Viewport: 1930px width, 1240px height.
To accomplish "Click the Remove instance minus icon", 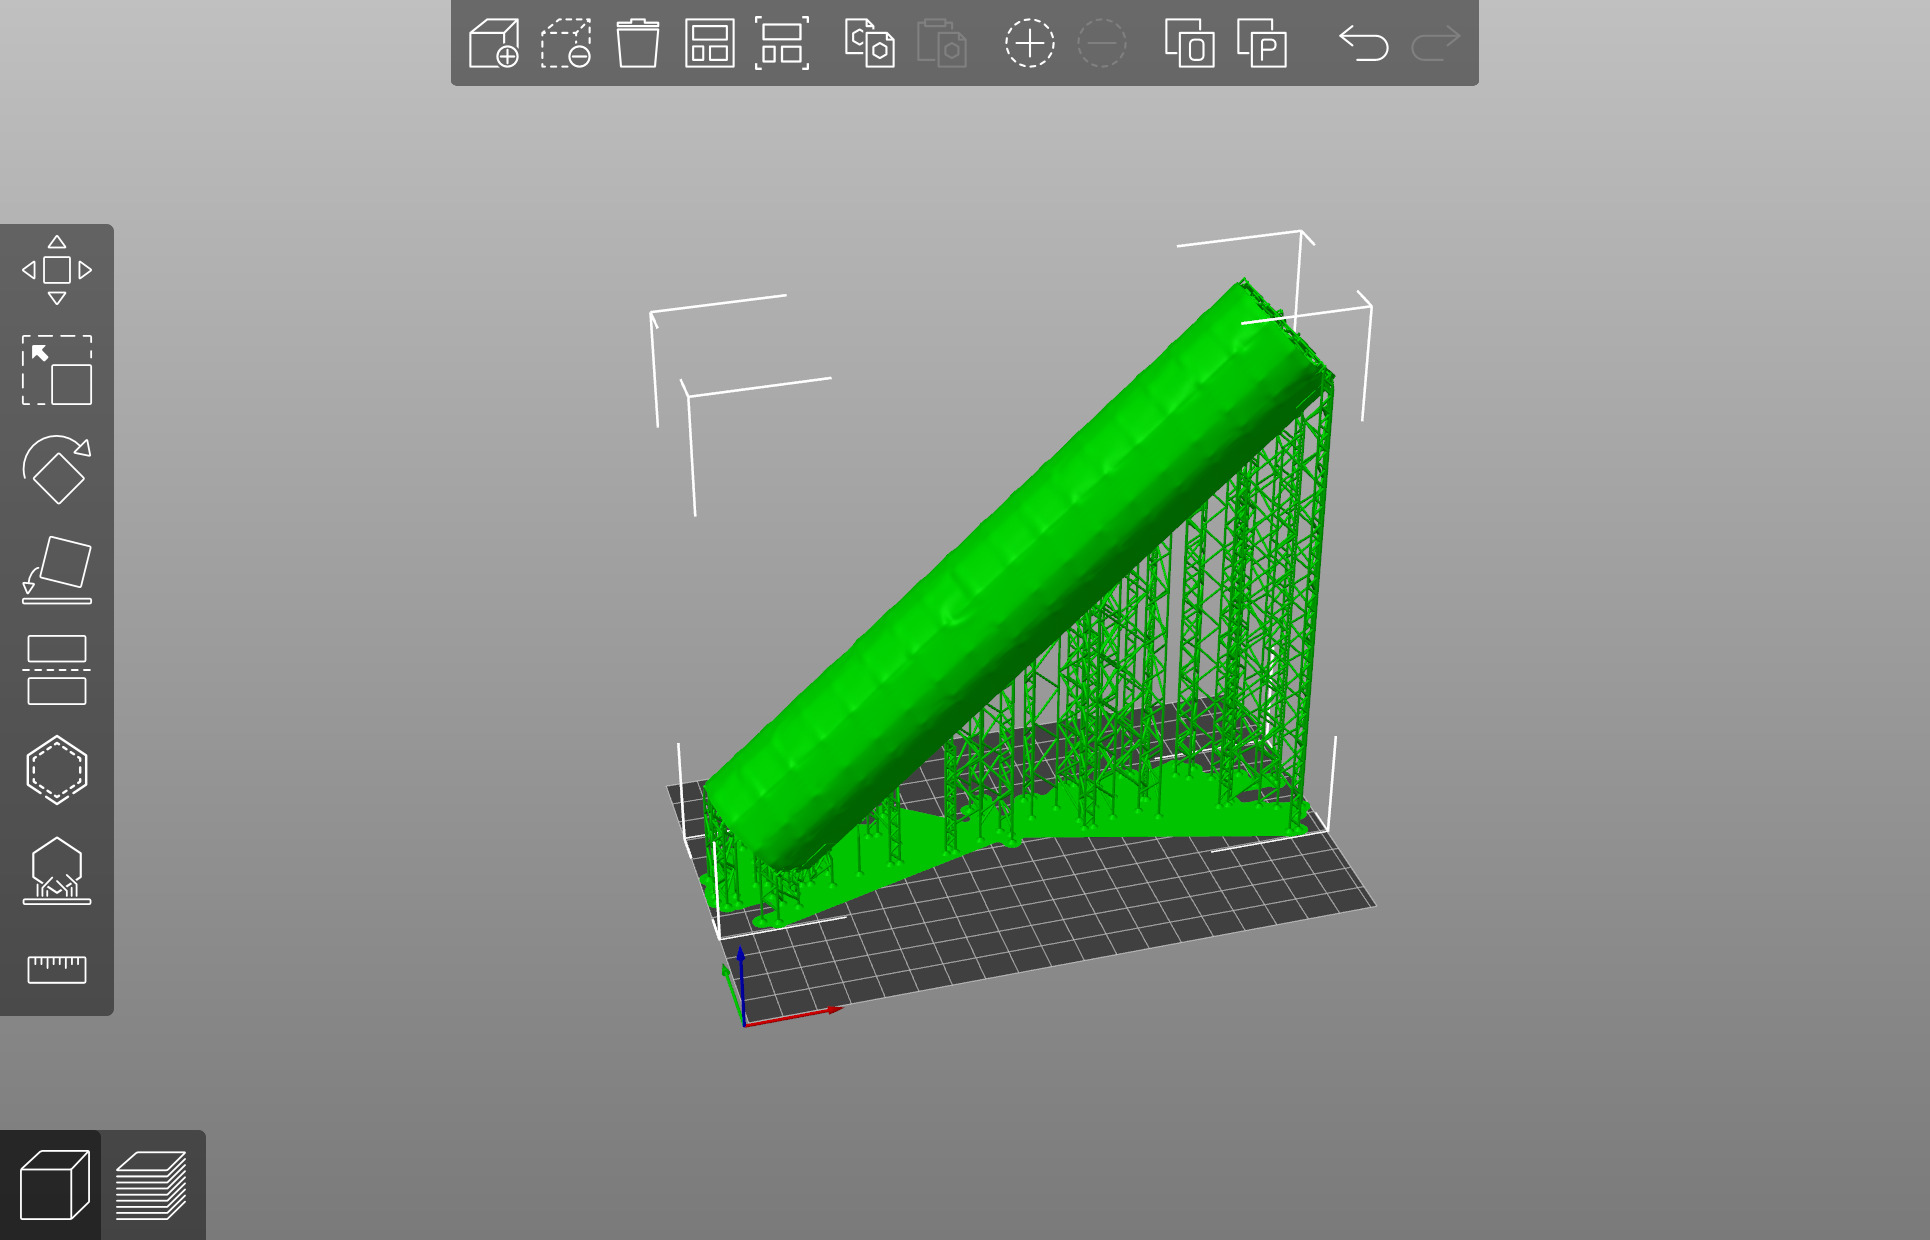I will pyautogui.click(x=1102, y=43).
